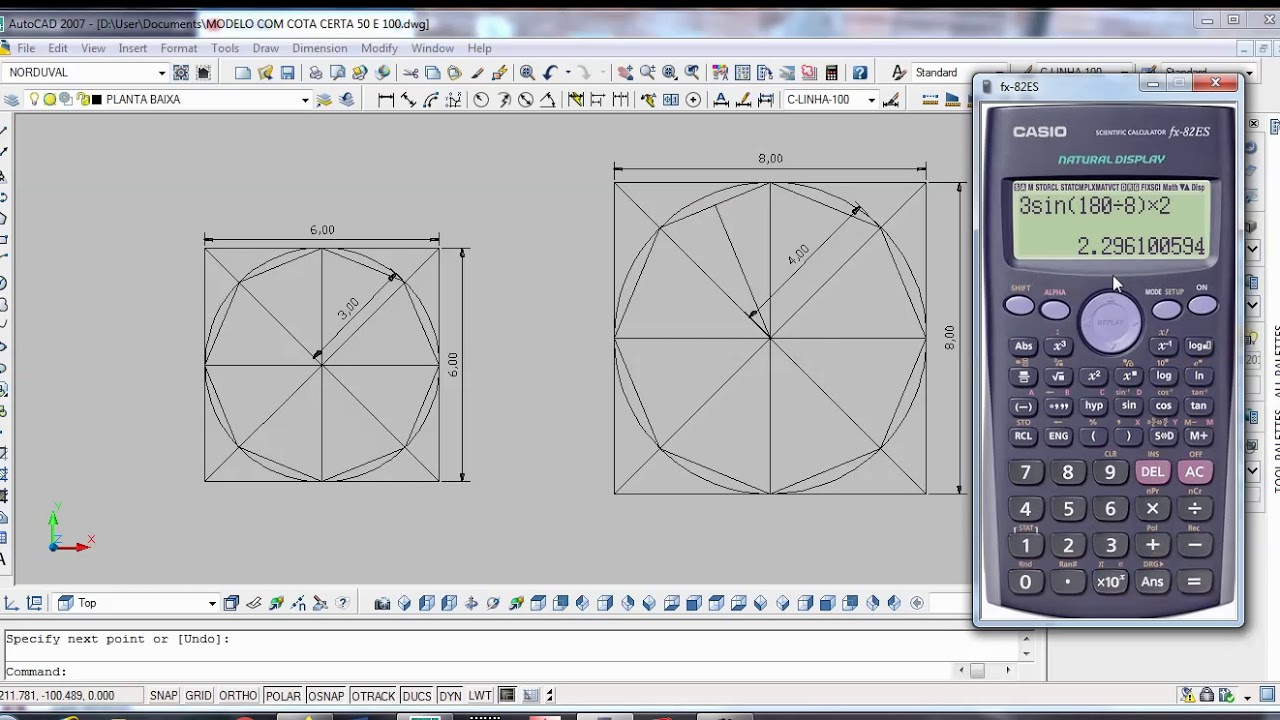Click the calculator division key
Screen dimensions: 1280x720
point(1195,509)
